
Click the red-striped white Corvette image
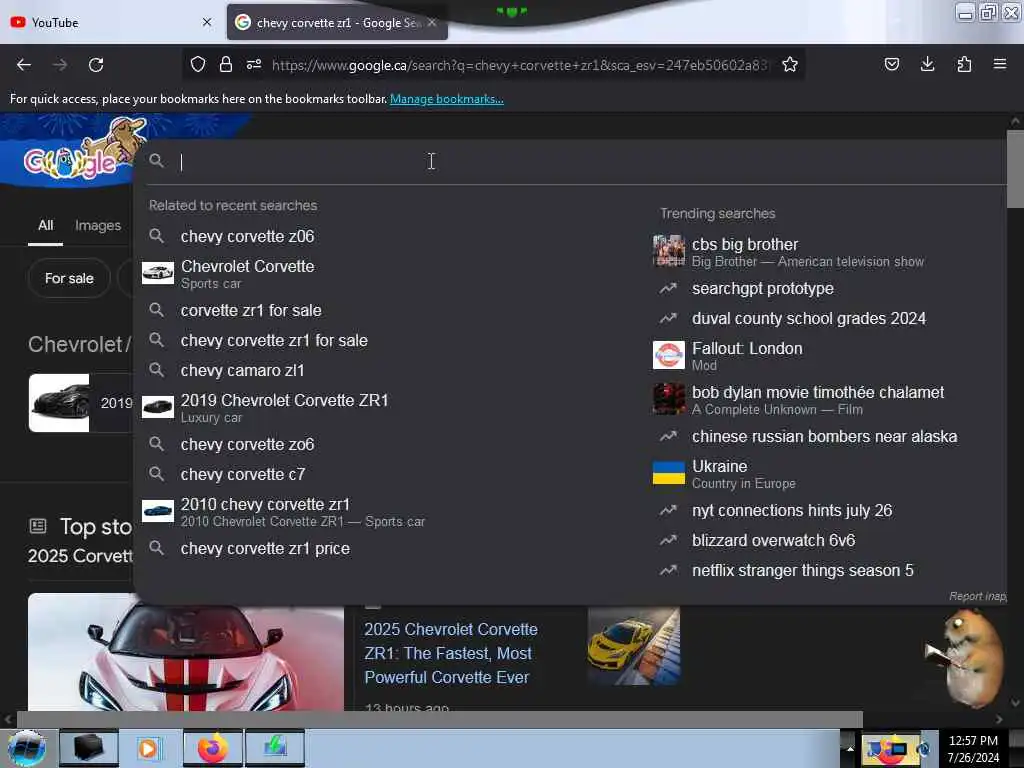pyautogui.click(x=186, y=653)
